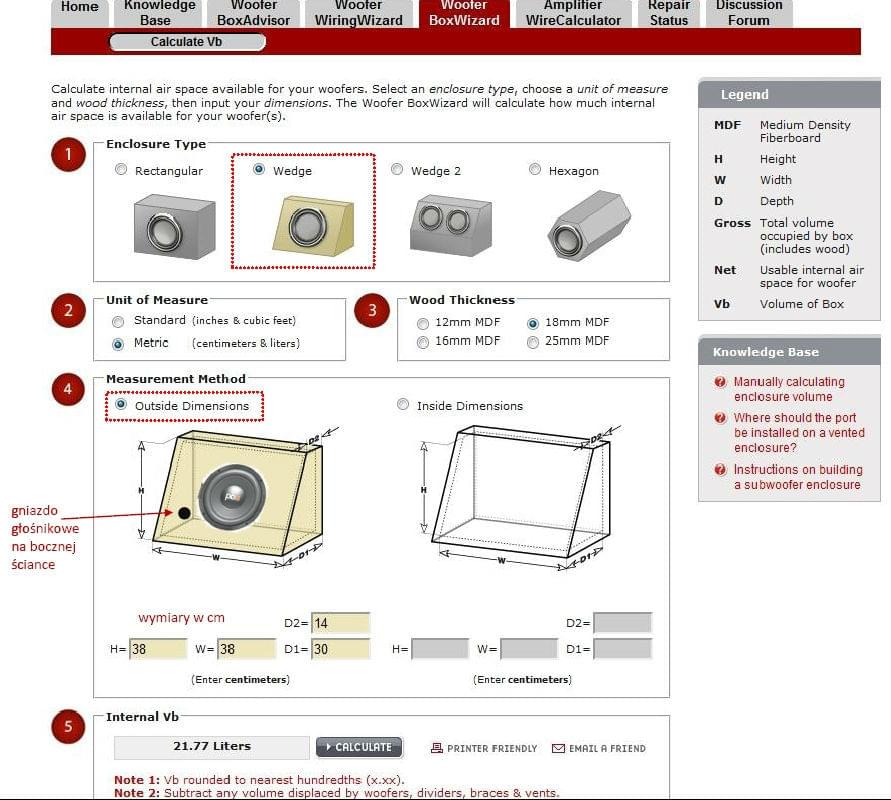Click the outside H height input field
The width and height of the screenshot is (891, 800).
(x=158, y=649)
